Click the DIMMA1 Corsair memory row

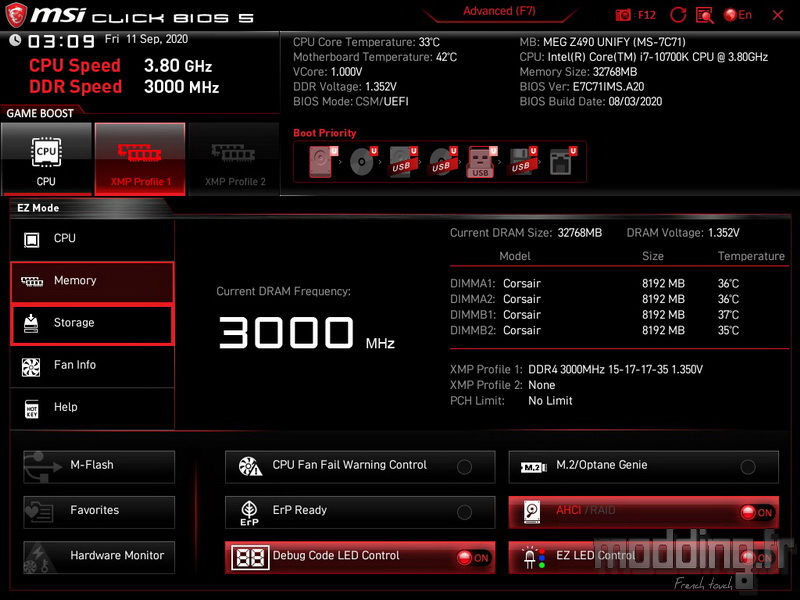pos(595,284)
